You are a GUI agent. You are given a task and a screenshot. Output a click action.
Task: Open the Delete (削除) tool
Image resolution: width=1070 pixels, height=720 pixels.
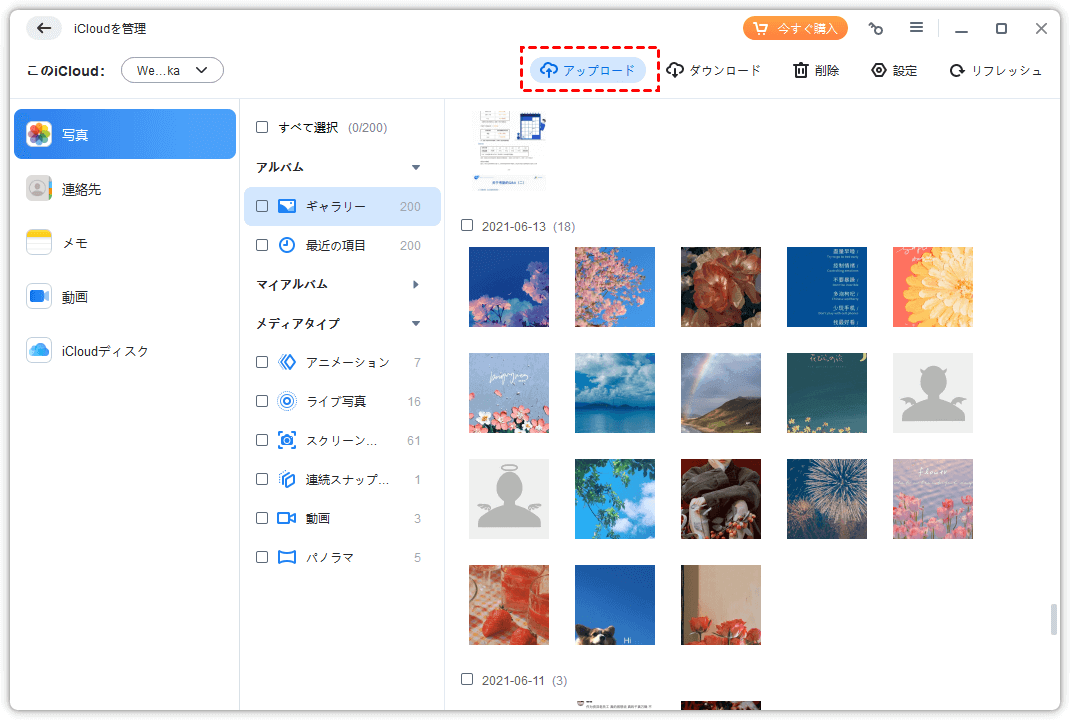(816, 70)
